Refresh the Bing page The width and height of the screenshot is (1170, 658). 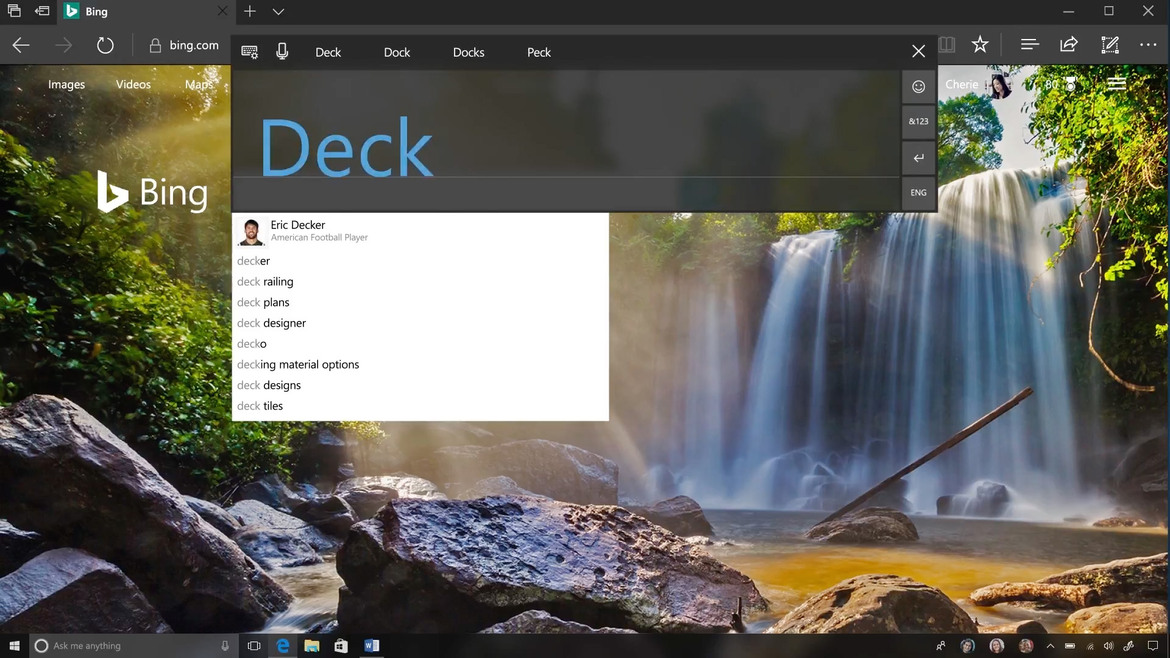click(105, 45)
